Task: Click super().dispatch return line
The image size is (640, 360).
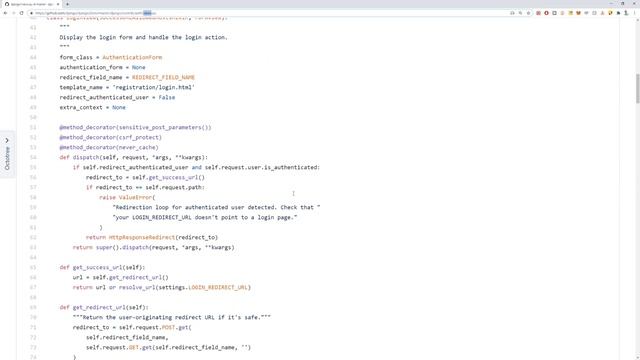Action: coord(153,247)
